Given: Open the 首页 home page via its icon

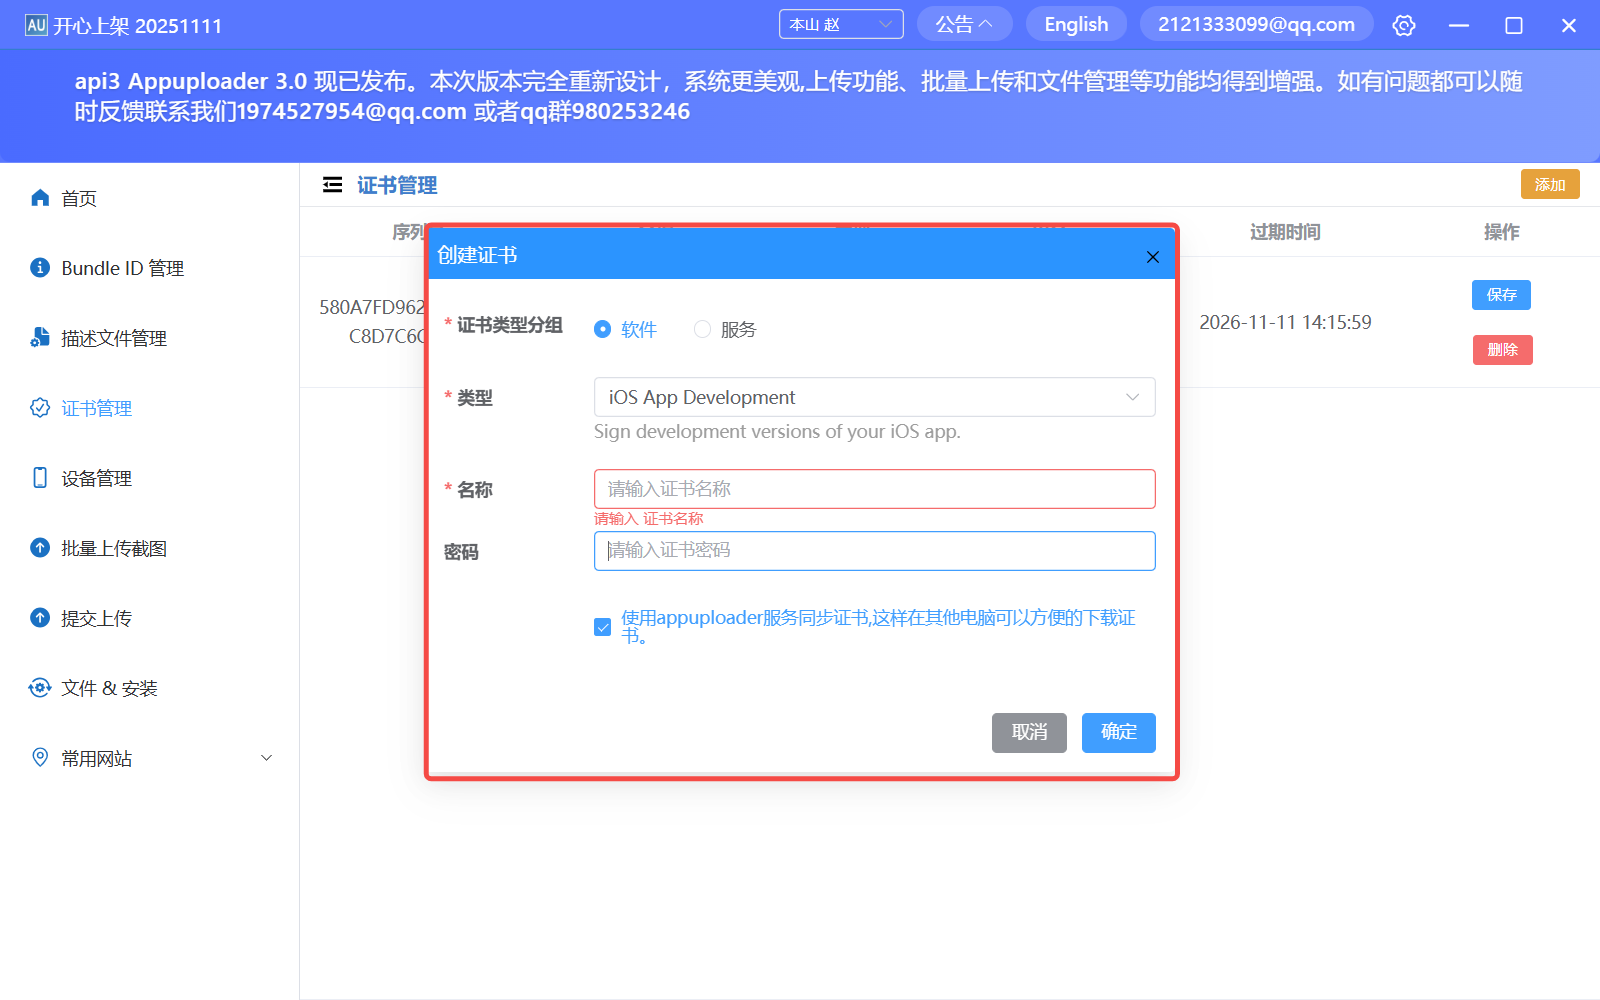Looking at the screenshot, I should click(x=40, y=197).
